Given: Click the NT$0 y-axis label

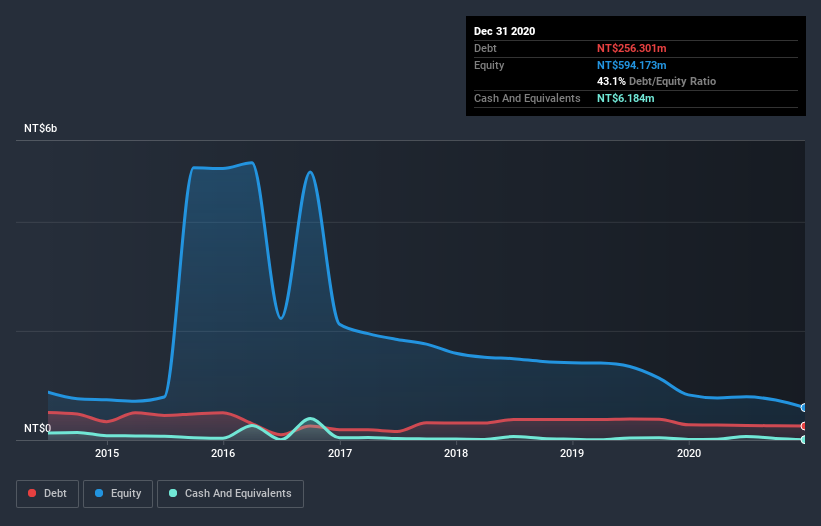Looking at the screenshot, I should point(38,428).
